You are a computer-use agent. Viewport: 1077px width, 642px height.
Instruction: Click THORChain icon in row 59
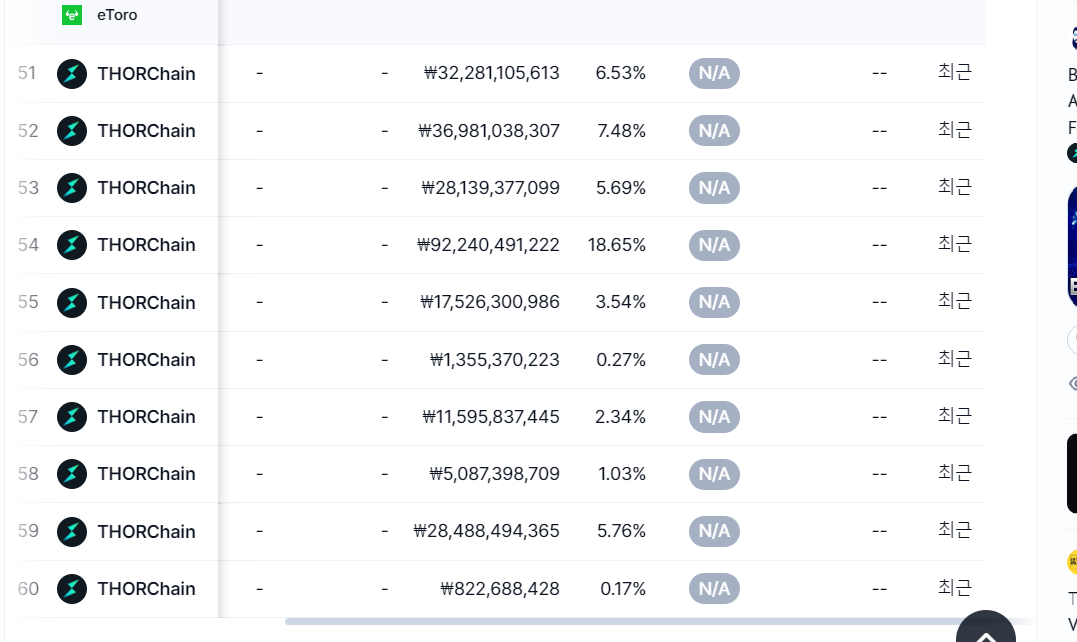click(x=71, y=531)
